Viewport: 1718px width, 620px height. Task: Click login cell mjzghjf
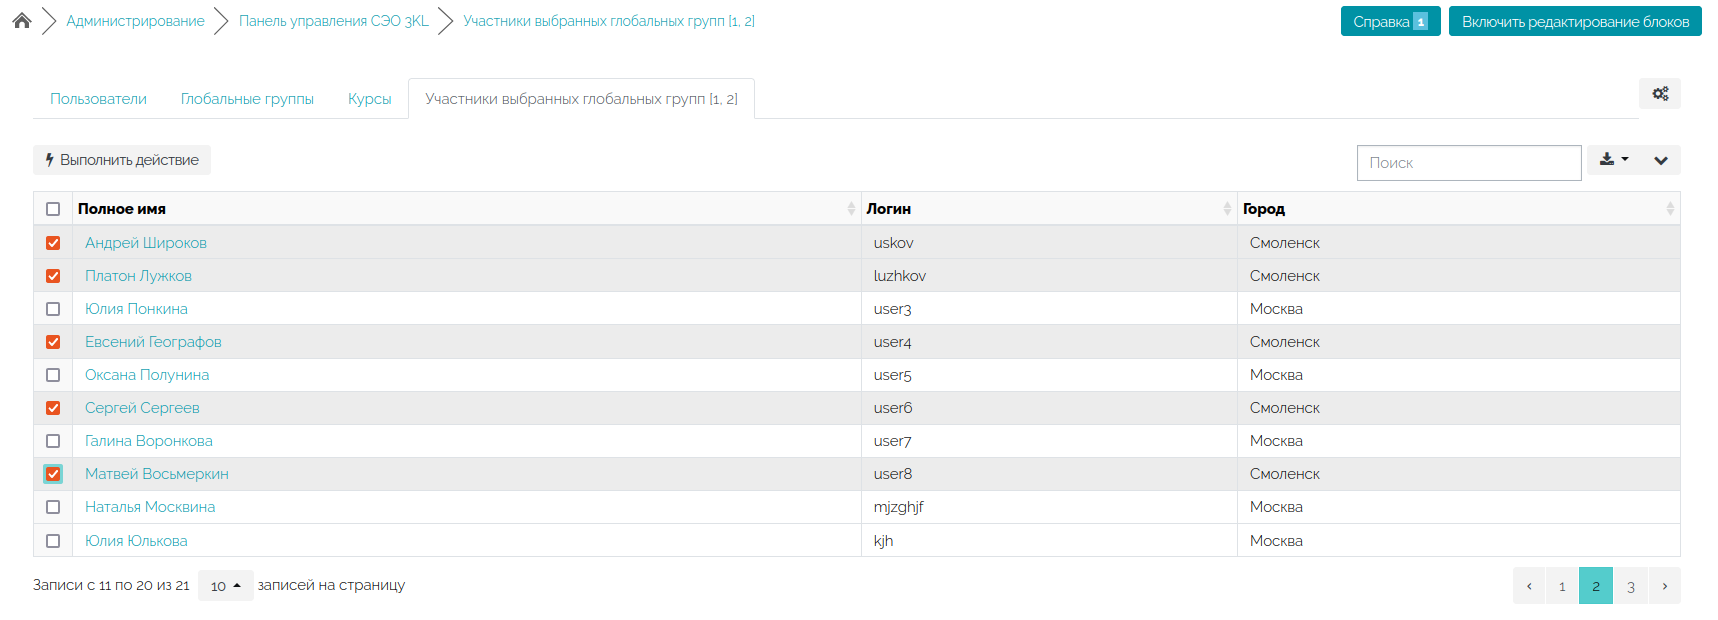pyautogui.click(x=1049, y=507)
